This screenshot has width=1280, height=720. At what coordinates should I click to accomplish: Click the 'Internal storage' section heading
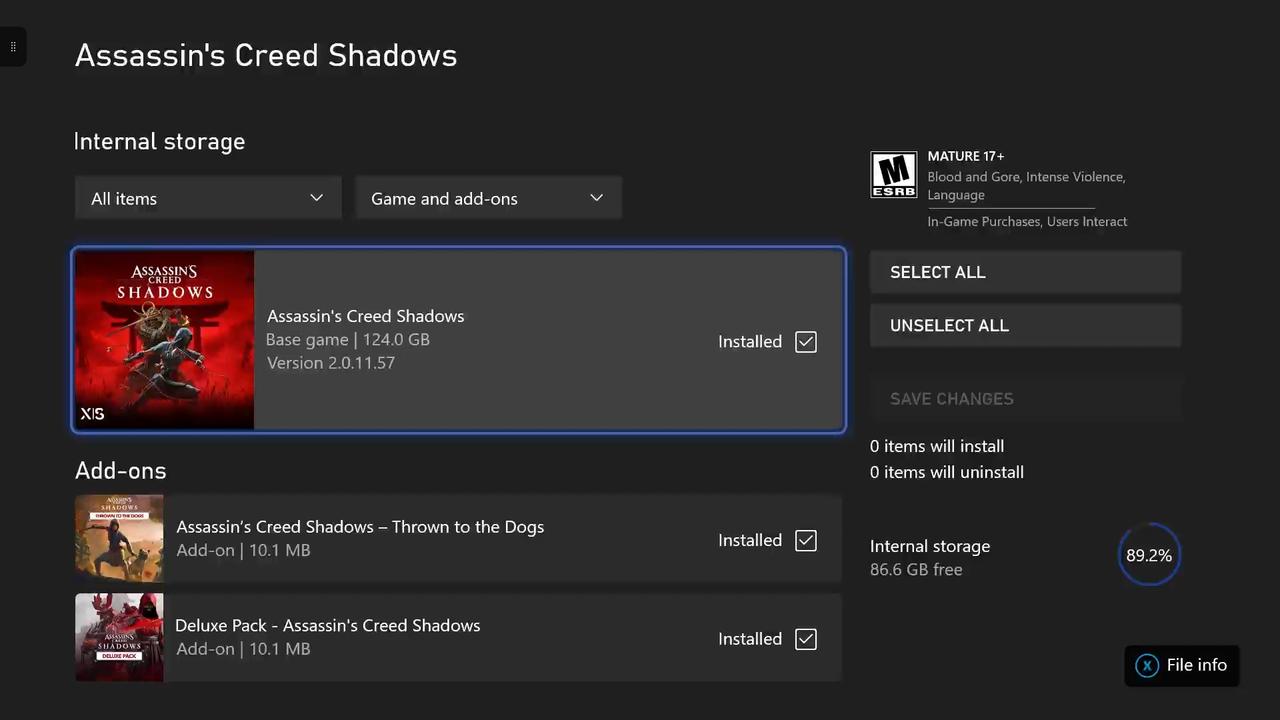pos(160,142)
